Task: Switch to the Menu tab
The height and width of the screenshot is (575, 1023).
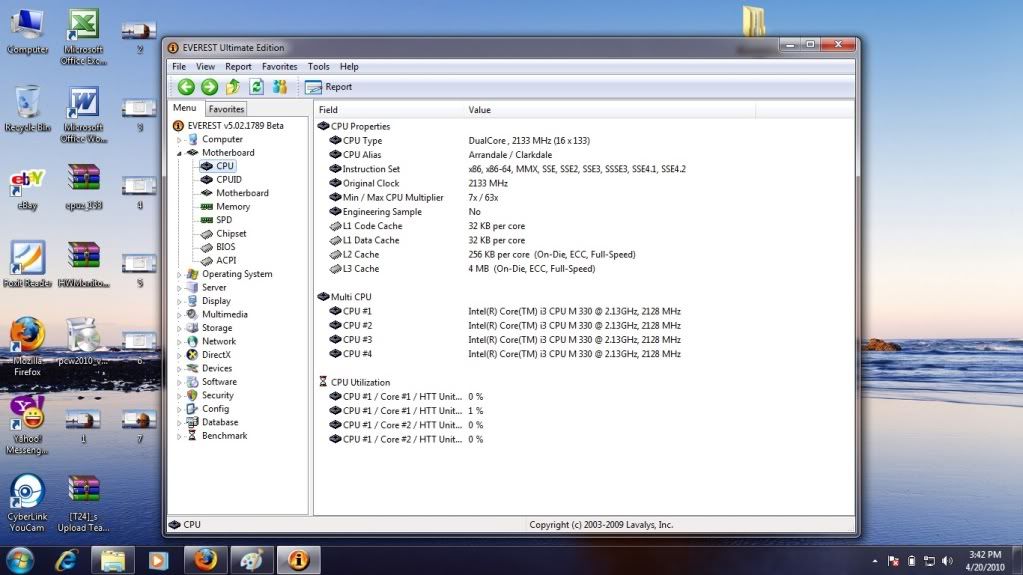Action: [x=185, y=108]
